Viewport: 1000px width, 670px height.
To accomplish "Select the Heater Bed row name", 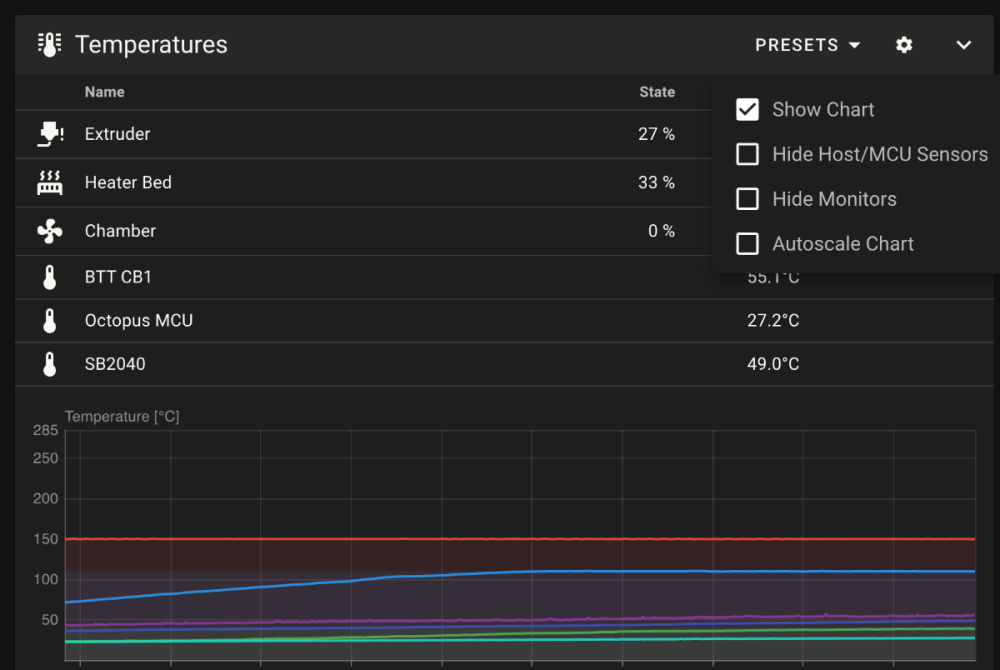I will tap(128, 182).
